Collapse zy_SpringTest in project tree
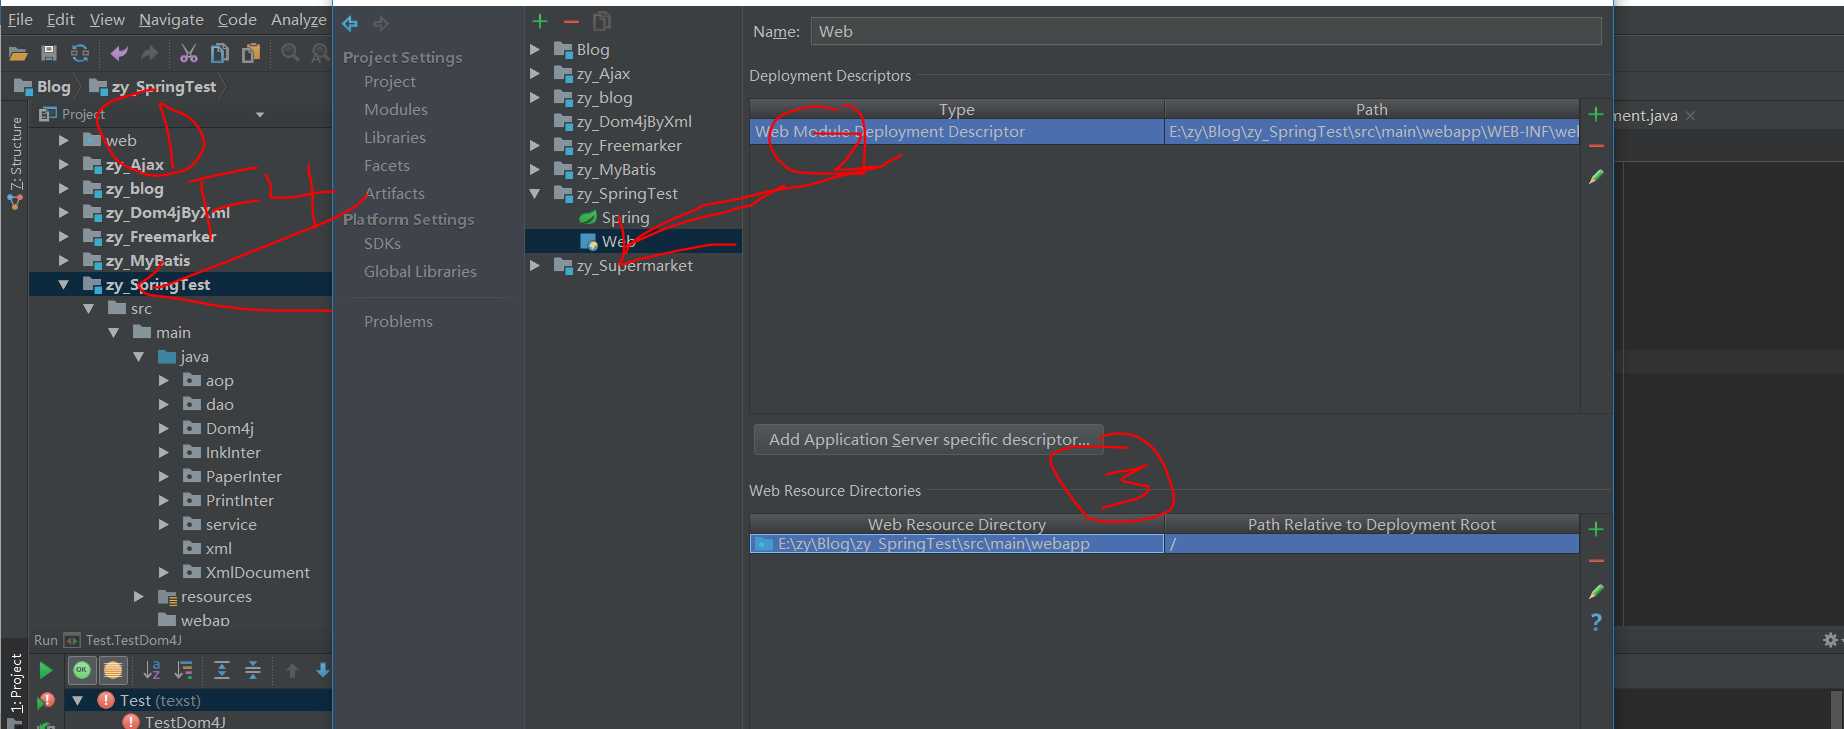1844x729 pixels. pyautogui.click(x=64, y=284)
